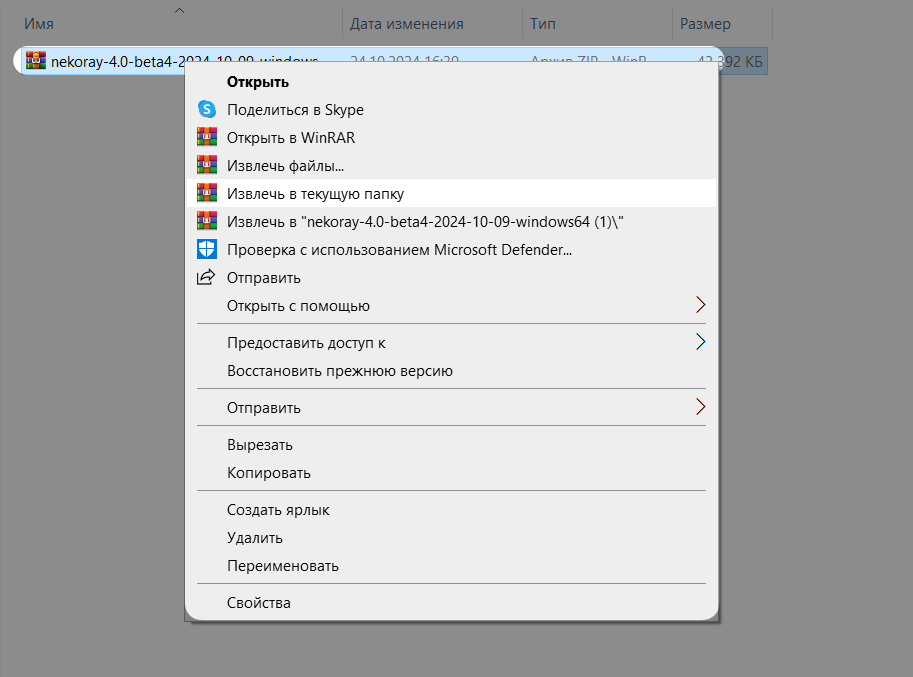Click WinRAR icon beside "Открыть в WinRAR"
The height and width of the screenshot is (677, 913).
point(207,138)
